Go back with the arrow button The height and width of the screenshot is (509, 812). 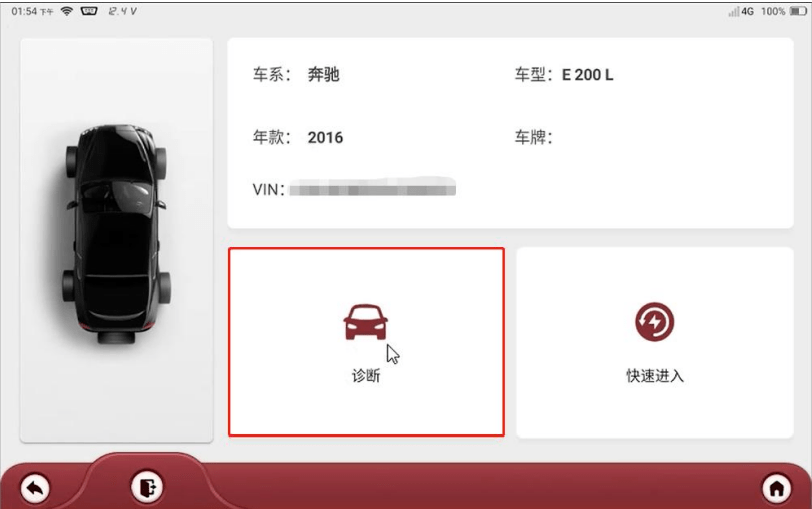[35, 488]
